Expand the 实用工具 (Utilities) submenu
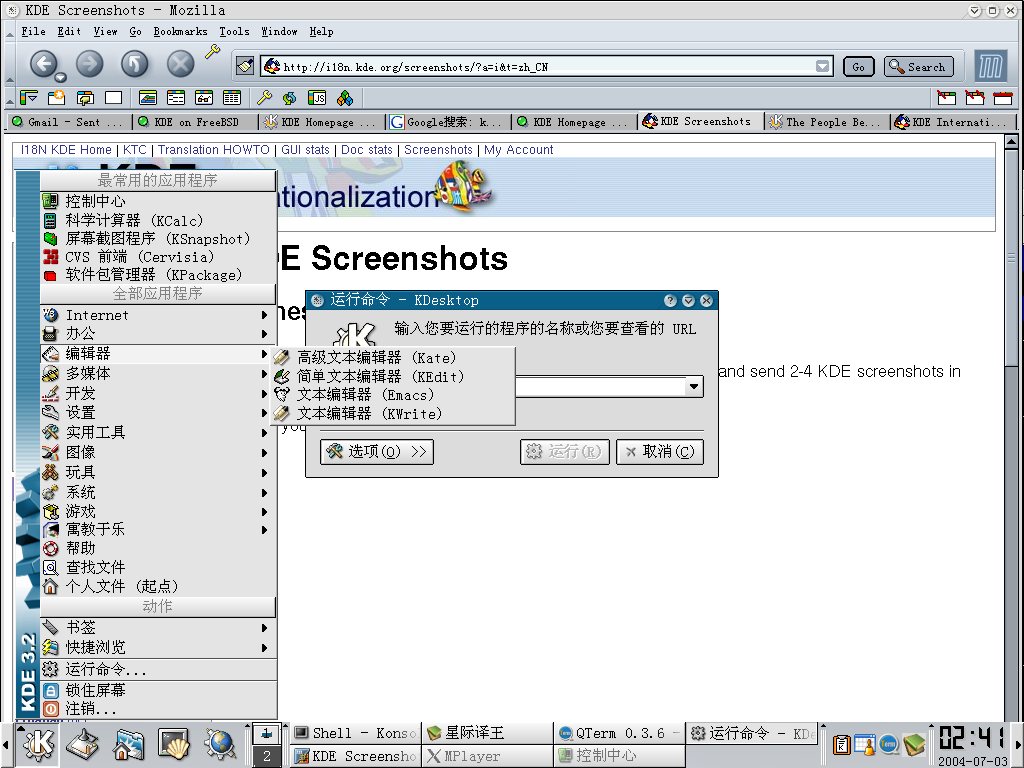The height and width of the screenshot is (768, 1024). [x=158, y=432]
